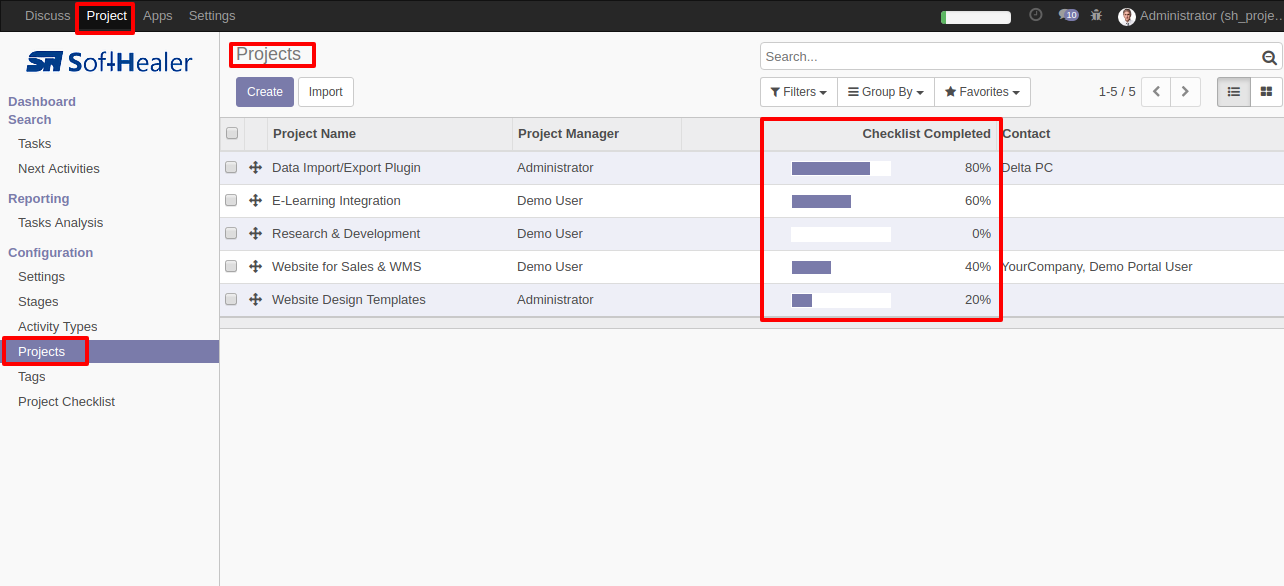This screenshot has height=586, width=1284.
Task: Open the conversations chat icon
Action: [1068, 15]
